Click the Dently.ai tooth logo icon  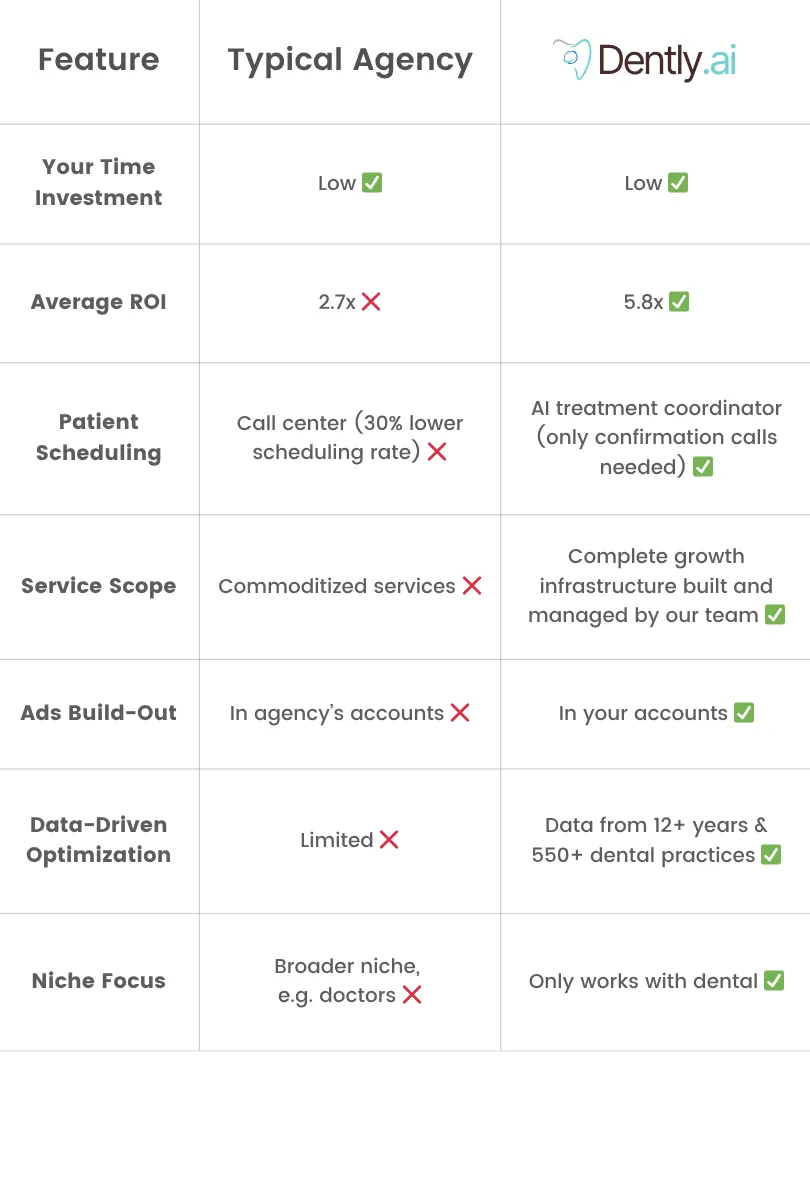click(571, 59)
